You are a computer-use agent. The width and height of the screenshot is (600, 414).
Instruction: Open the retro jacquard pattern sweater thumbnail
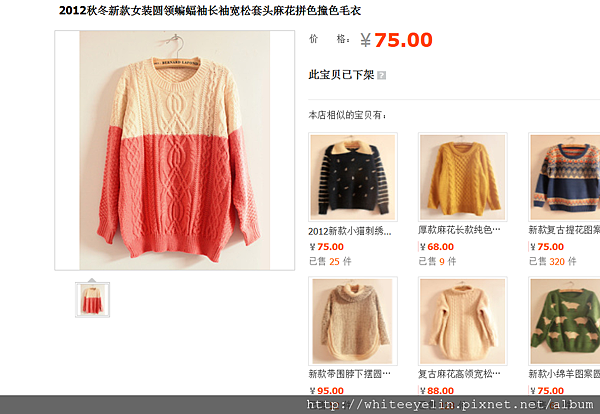(x=564, y=177)
